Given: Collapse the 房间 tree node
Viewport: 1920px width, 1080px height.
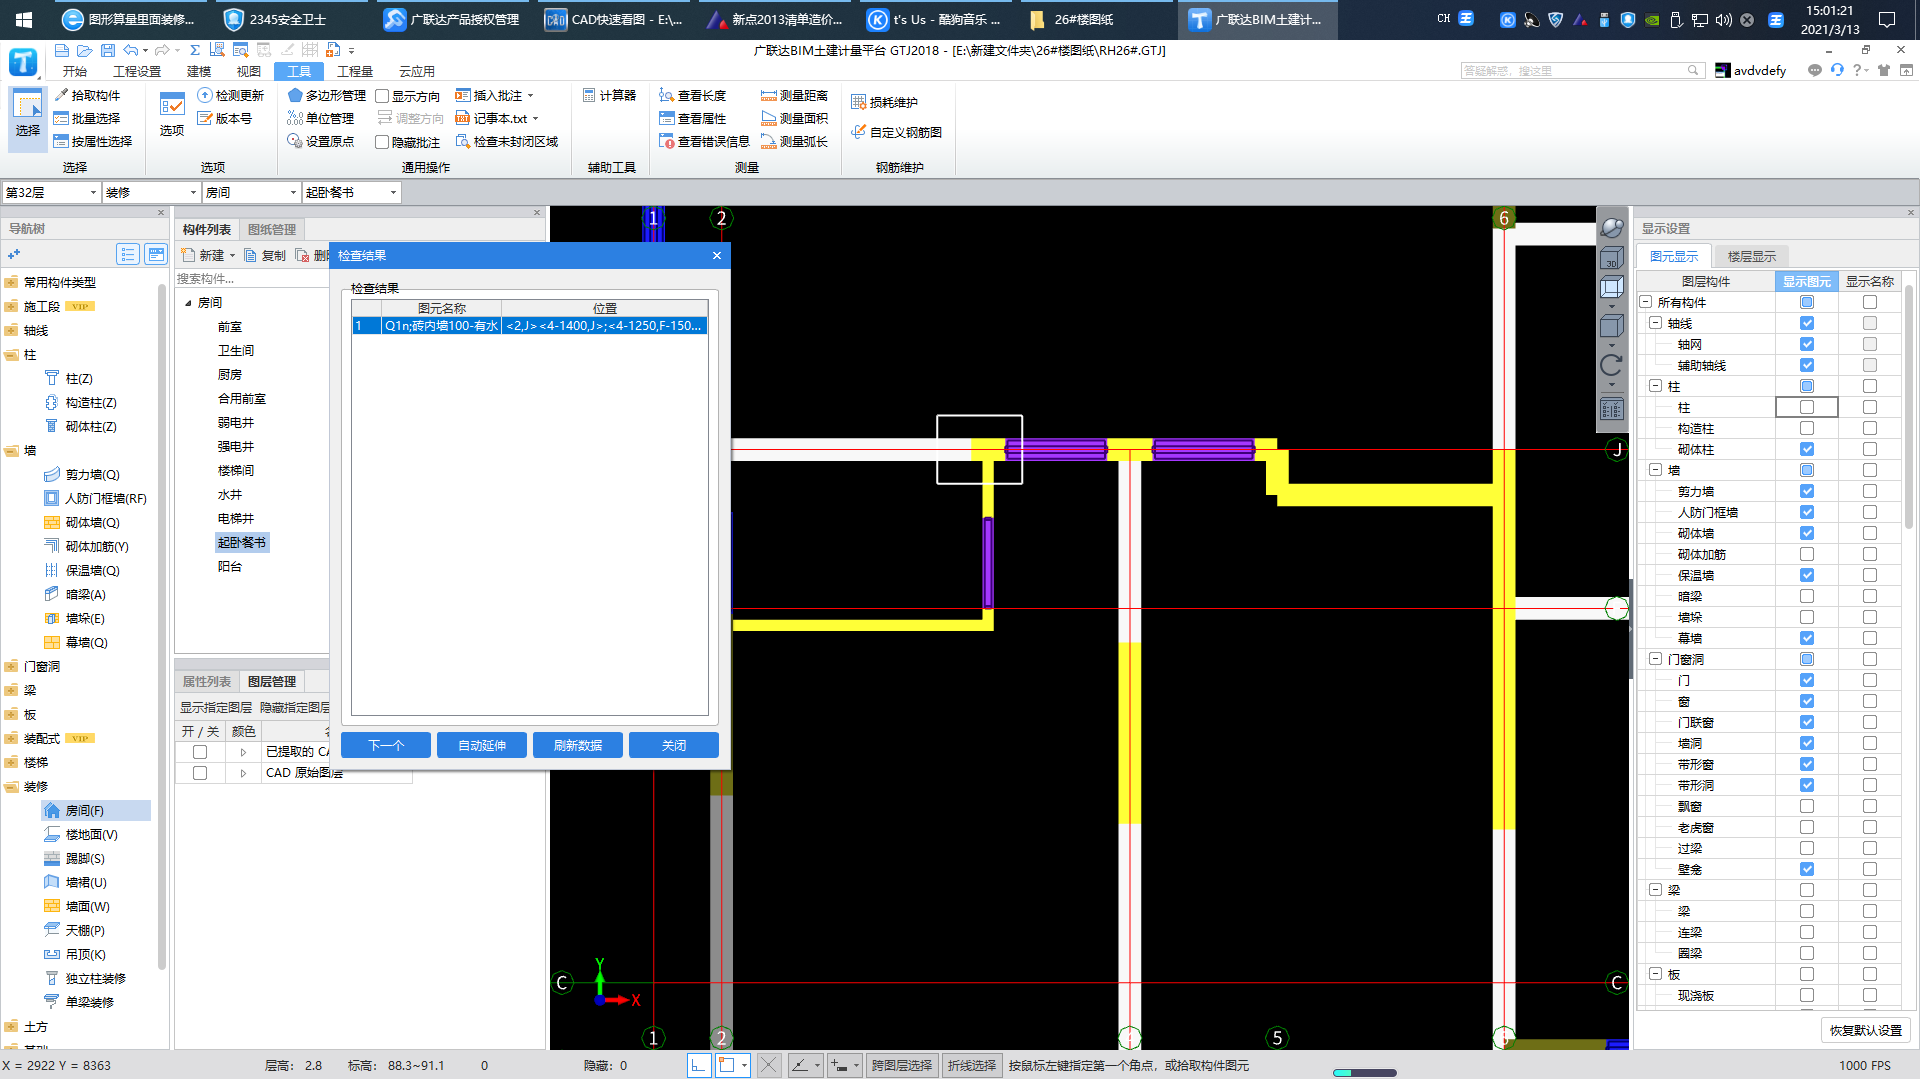Looking at the screenshot, I should click(188, 303).
